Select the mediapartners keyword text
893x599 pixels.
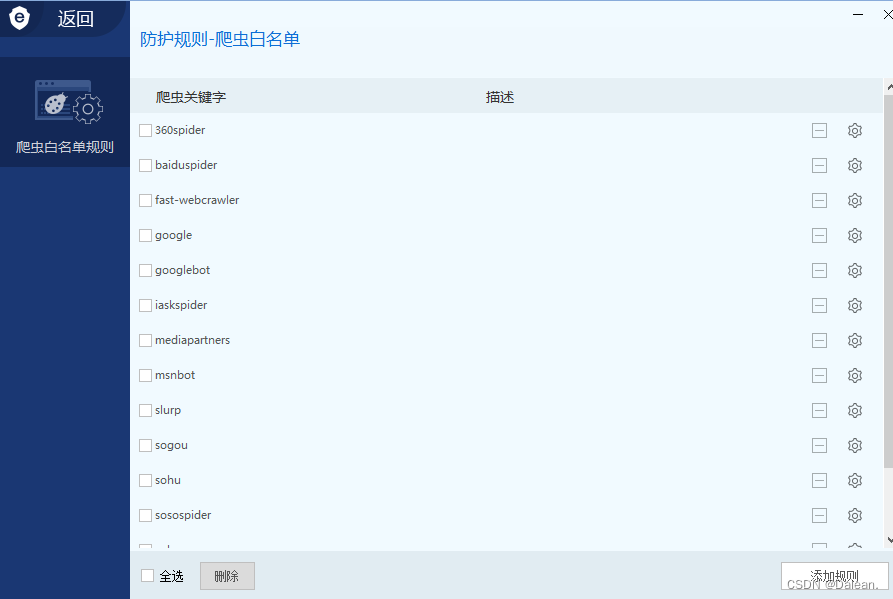pos(192,340)
